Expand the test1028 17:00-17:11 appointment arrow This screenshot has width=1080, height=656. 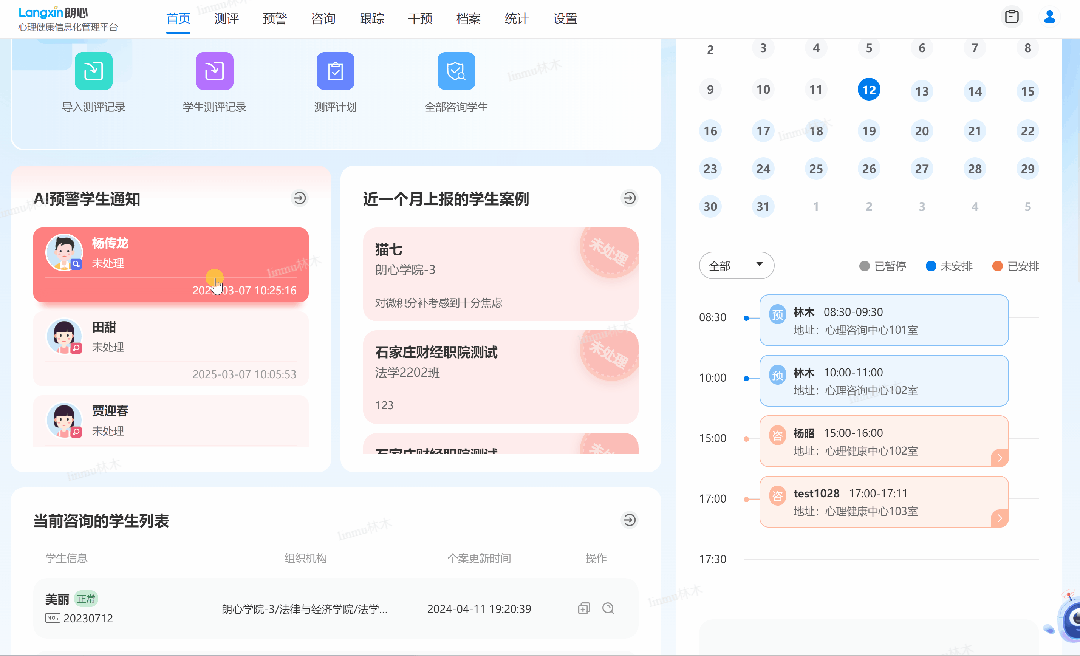pos(998,518)
